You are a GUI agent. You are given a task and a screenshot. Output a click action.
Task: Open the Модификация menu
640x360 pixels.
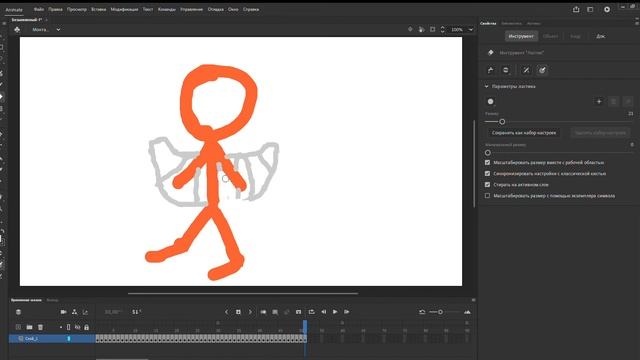[x=124, y=9]
